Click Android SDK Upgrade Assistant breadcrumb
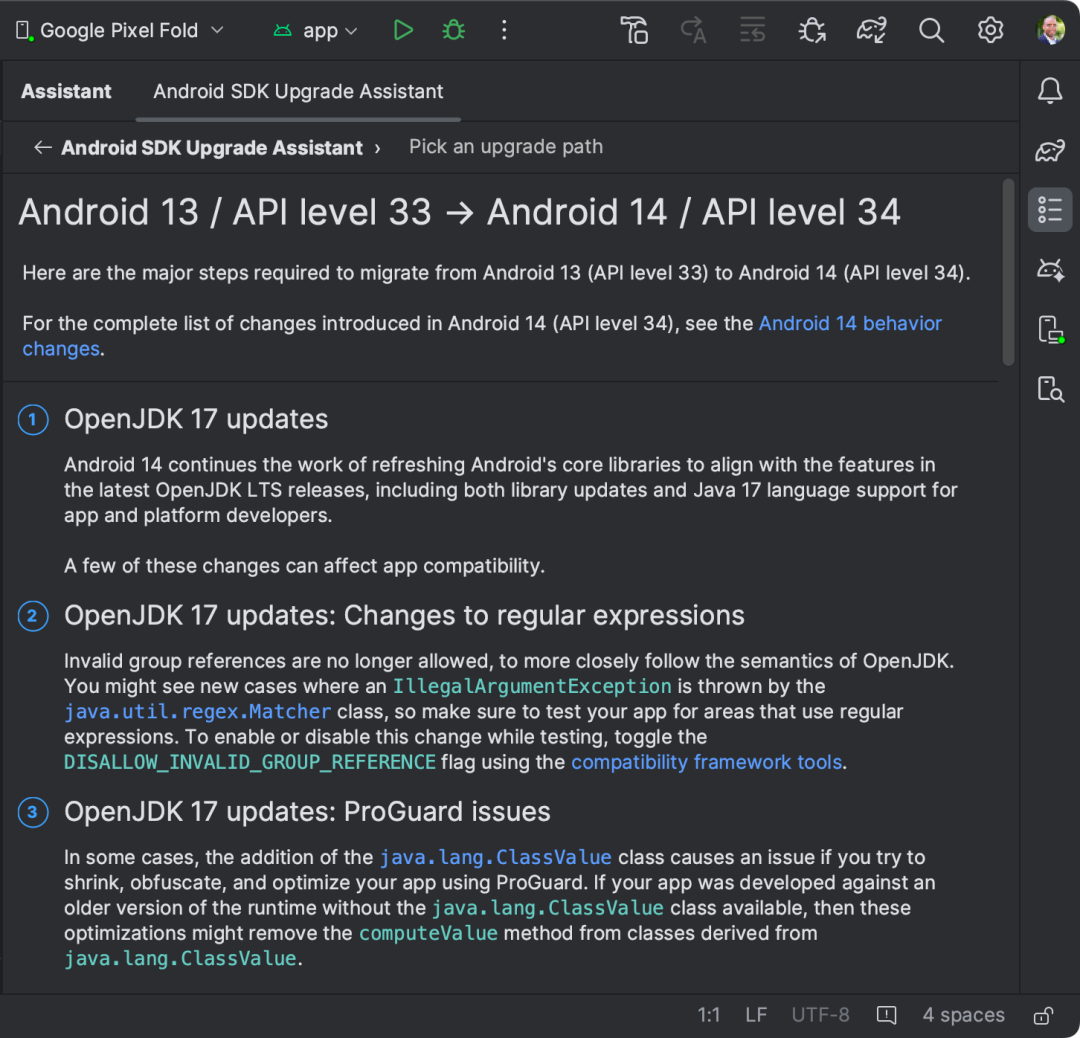The width and height of the screenshot is (1080, 1038). [212, 147]
